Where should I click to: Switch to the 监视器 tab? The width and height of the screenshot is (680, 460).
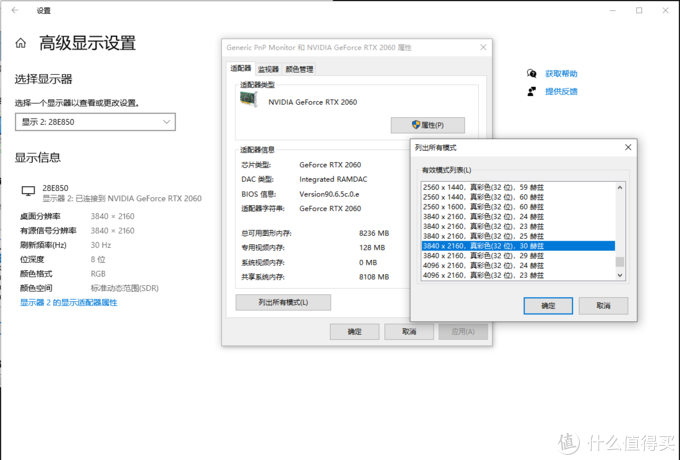268,69
